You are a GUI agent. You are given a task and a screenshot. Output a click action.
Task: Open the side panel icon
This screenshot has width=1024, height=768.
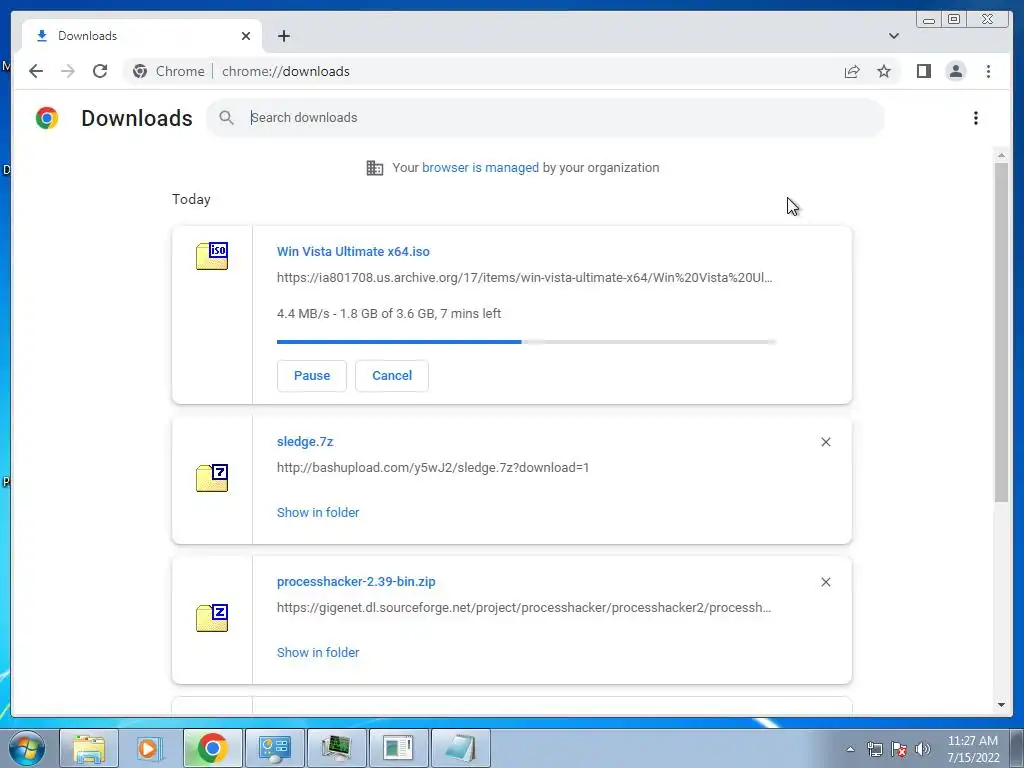pos(923,71)
